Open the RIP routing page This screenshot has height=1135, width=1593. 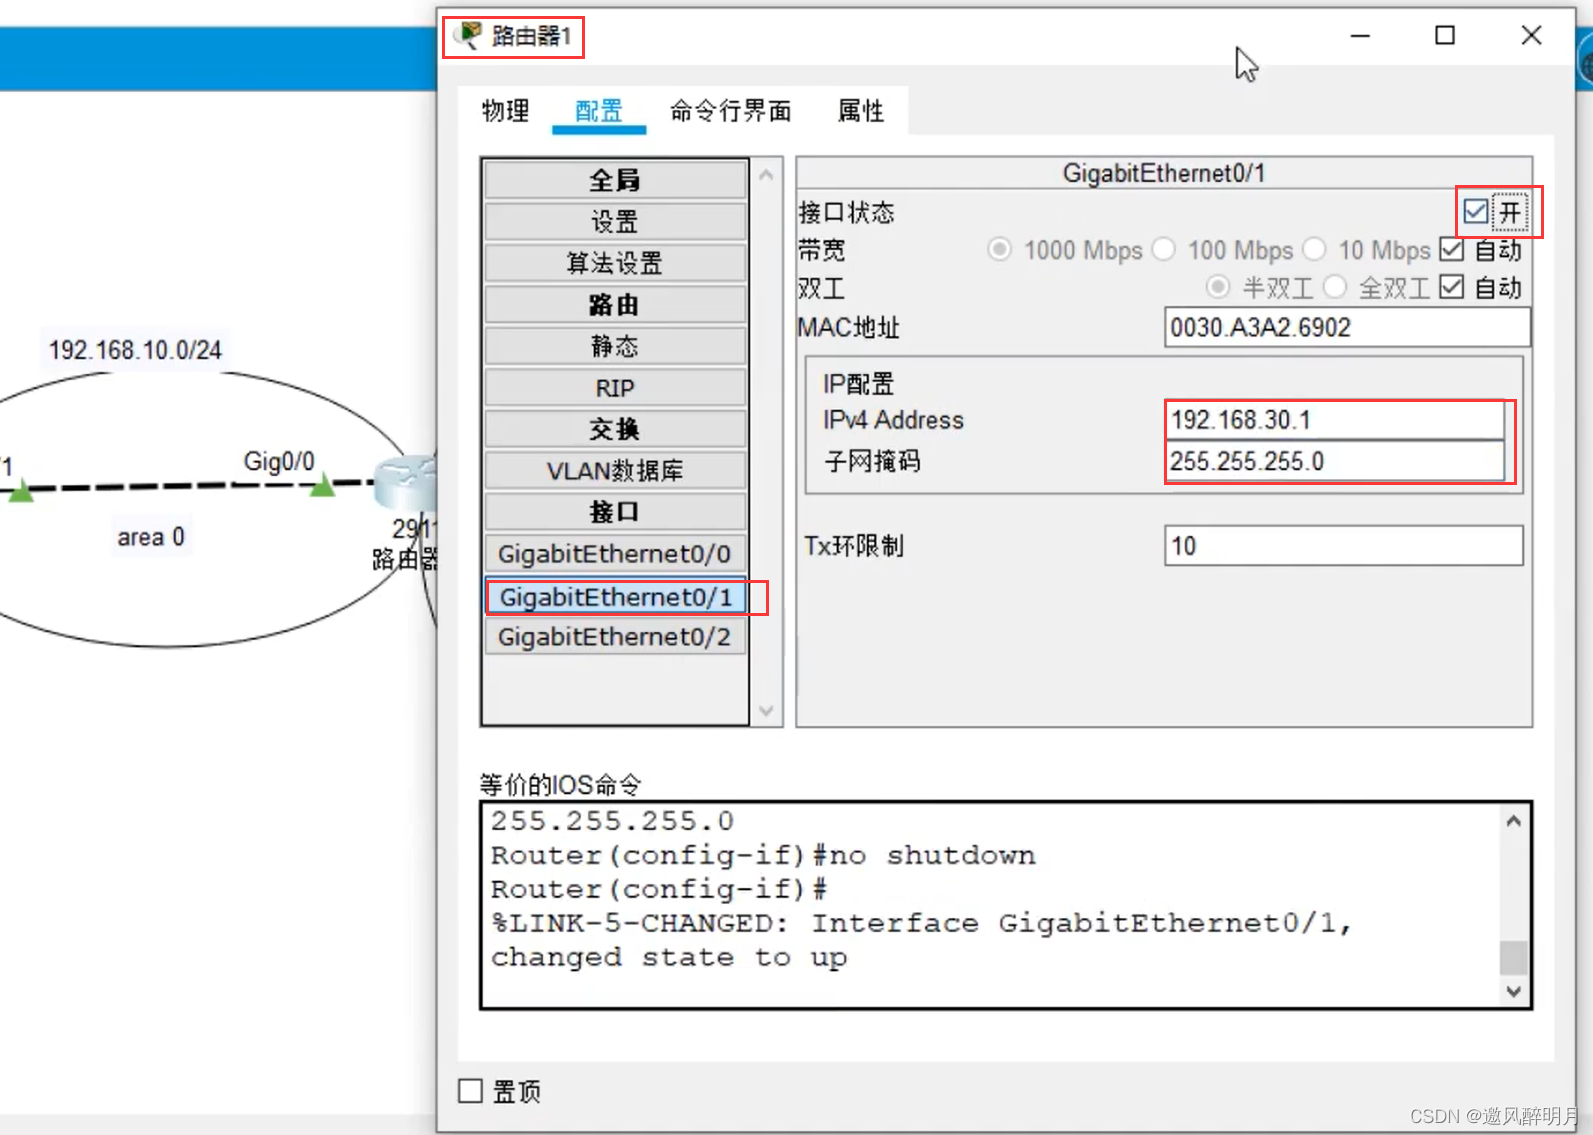615,387
